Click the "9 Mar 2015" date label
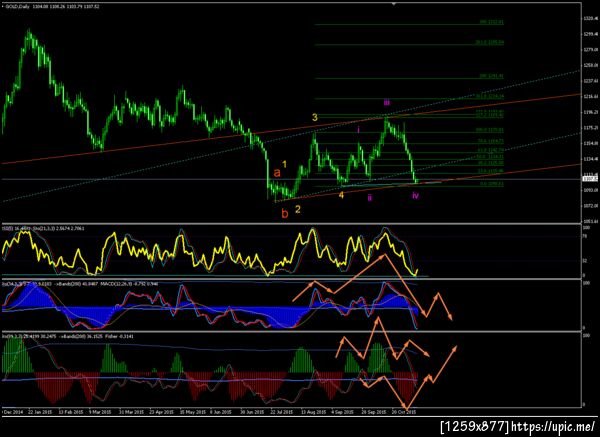Viewport: 600px width, 437px height. [x=100, y=413]
